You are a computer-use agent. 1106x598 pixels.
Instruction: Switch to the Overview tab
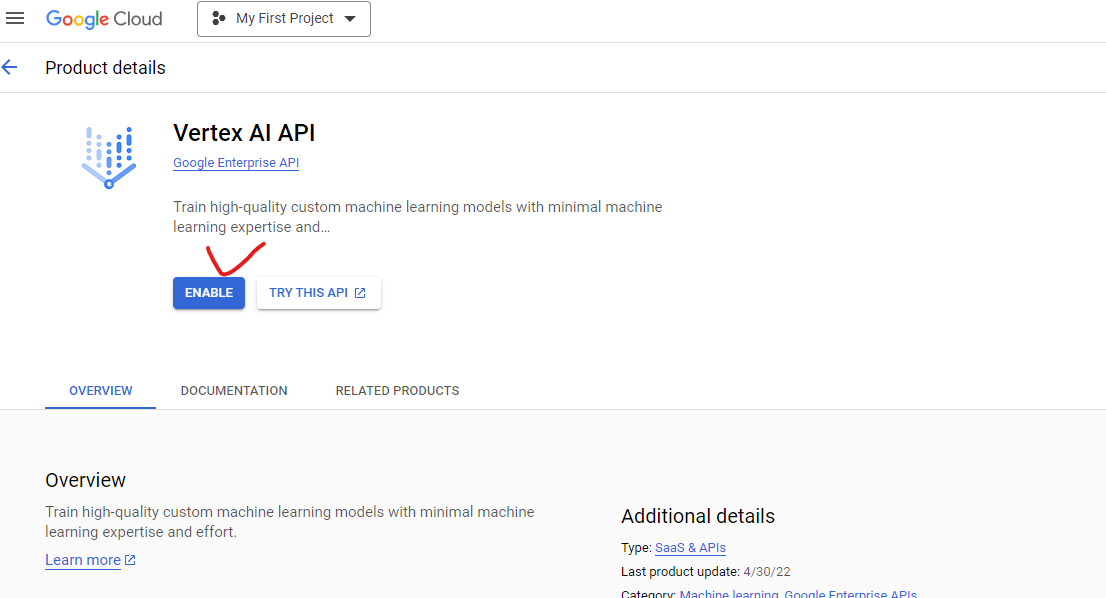tap(100, 391)
